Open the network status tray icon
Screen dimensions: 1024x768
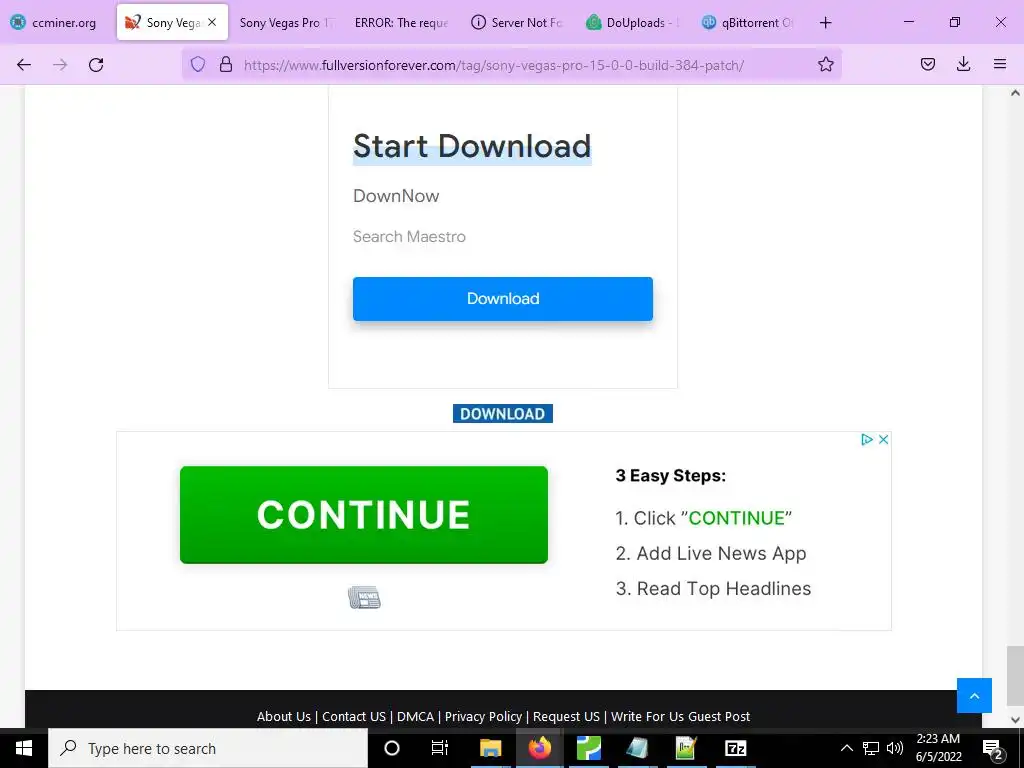click(871, 748)
